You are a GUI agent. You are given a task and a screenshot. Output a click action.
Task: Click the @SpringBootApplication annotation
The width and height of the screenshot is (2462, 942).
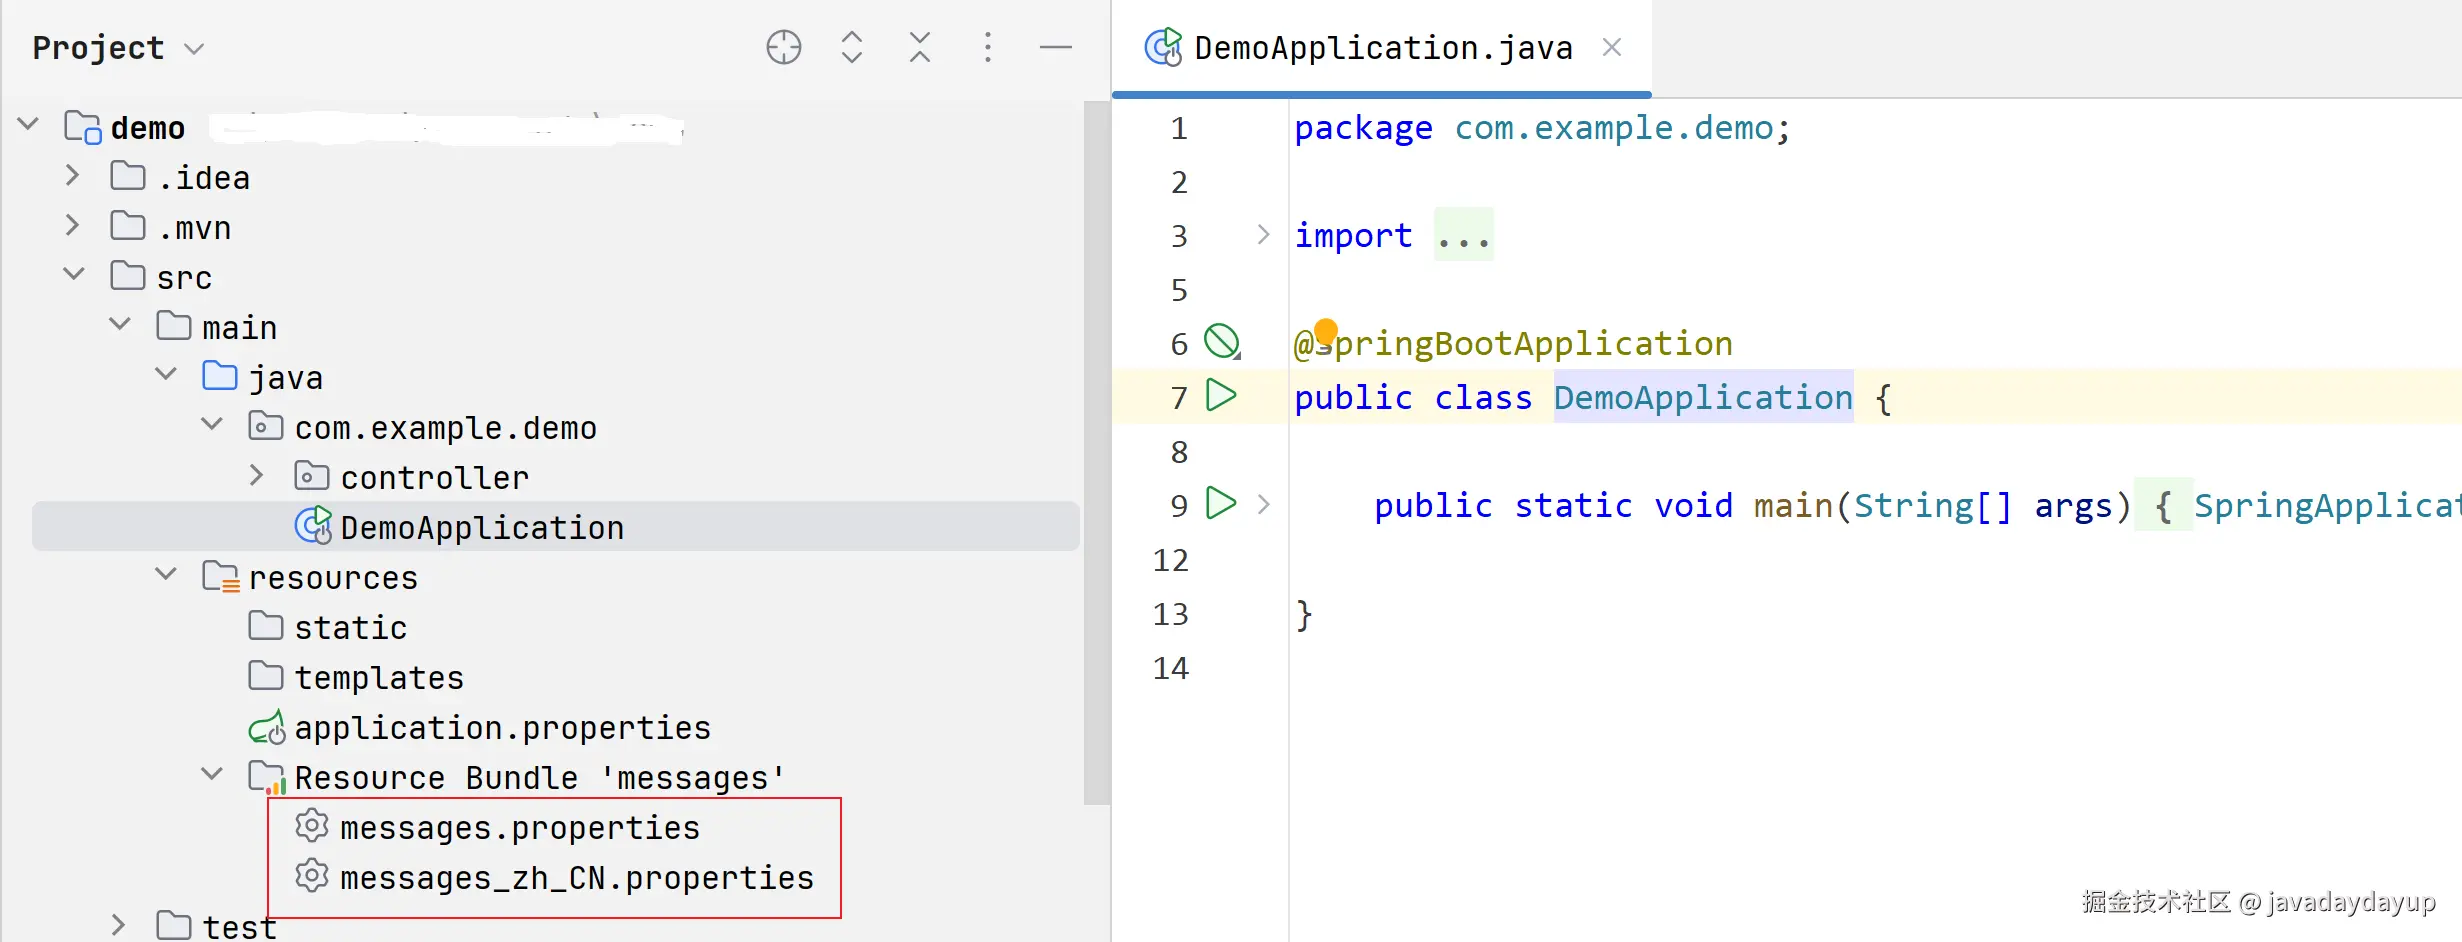pos(1513,343)
